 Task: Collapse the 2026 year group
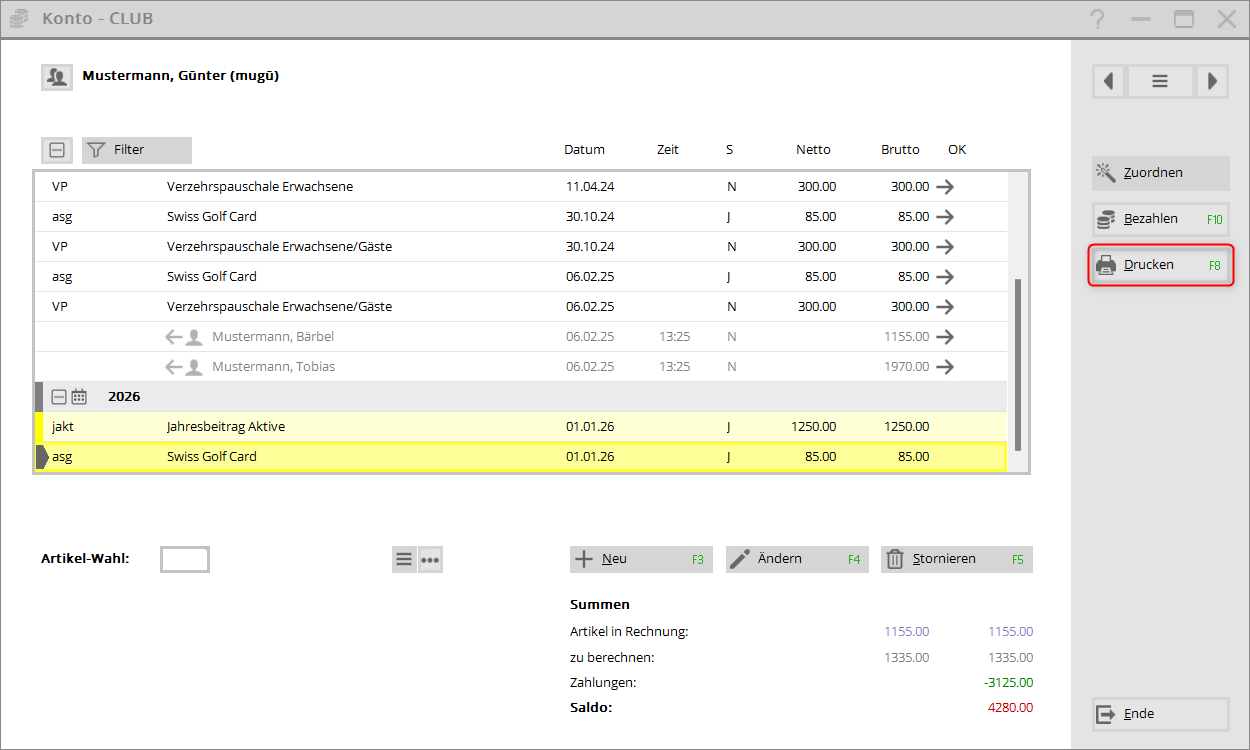[x=59, y=397]
